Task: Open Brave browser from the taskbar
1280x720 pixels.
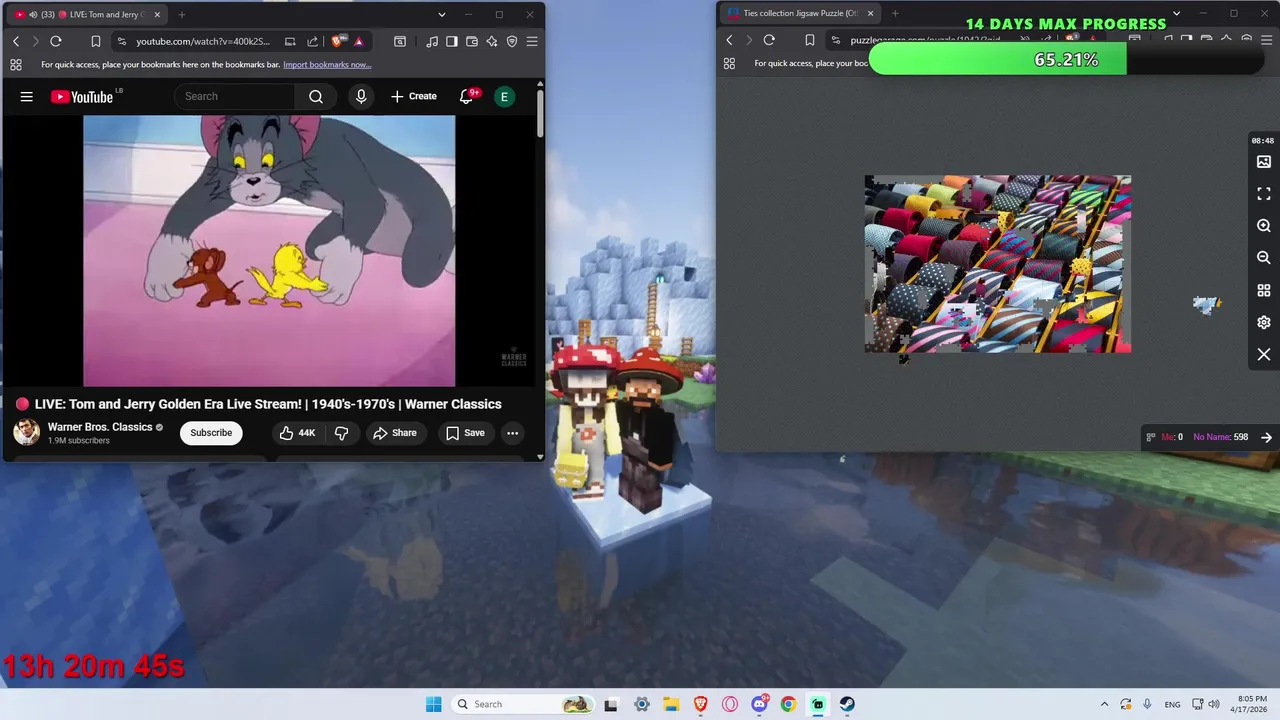Action: point(700,704)
